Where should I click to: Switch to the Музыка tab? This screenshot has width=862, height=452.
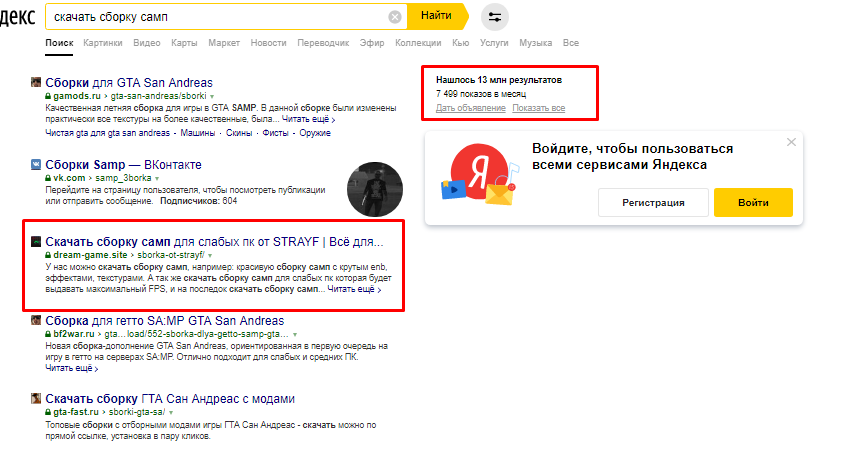(x=535, y=43)
